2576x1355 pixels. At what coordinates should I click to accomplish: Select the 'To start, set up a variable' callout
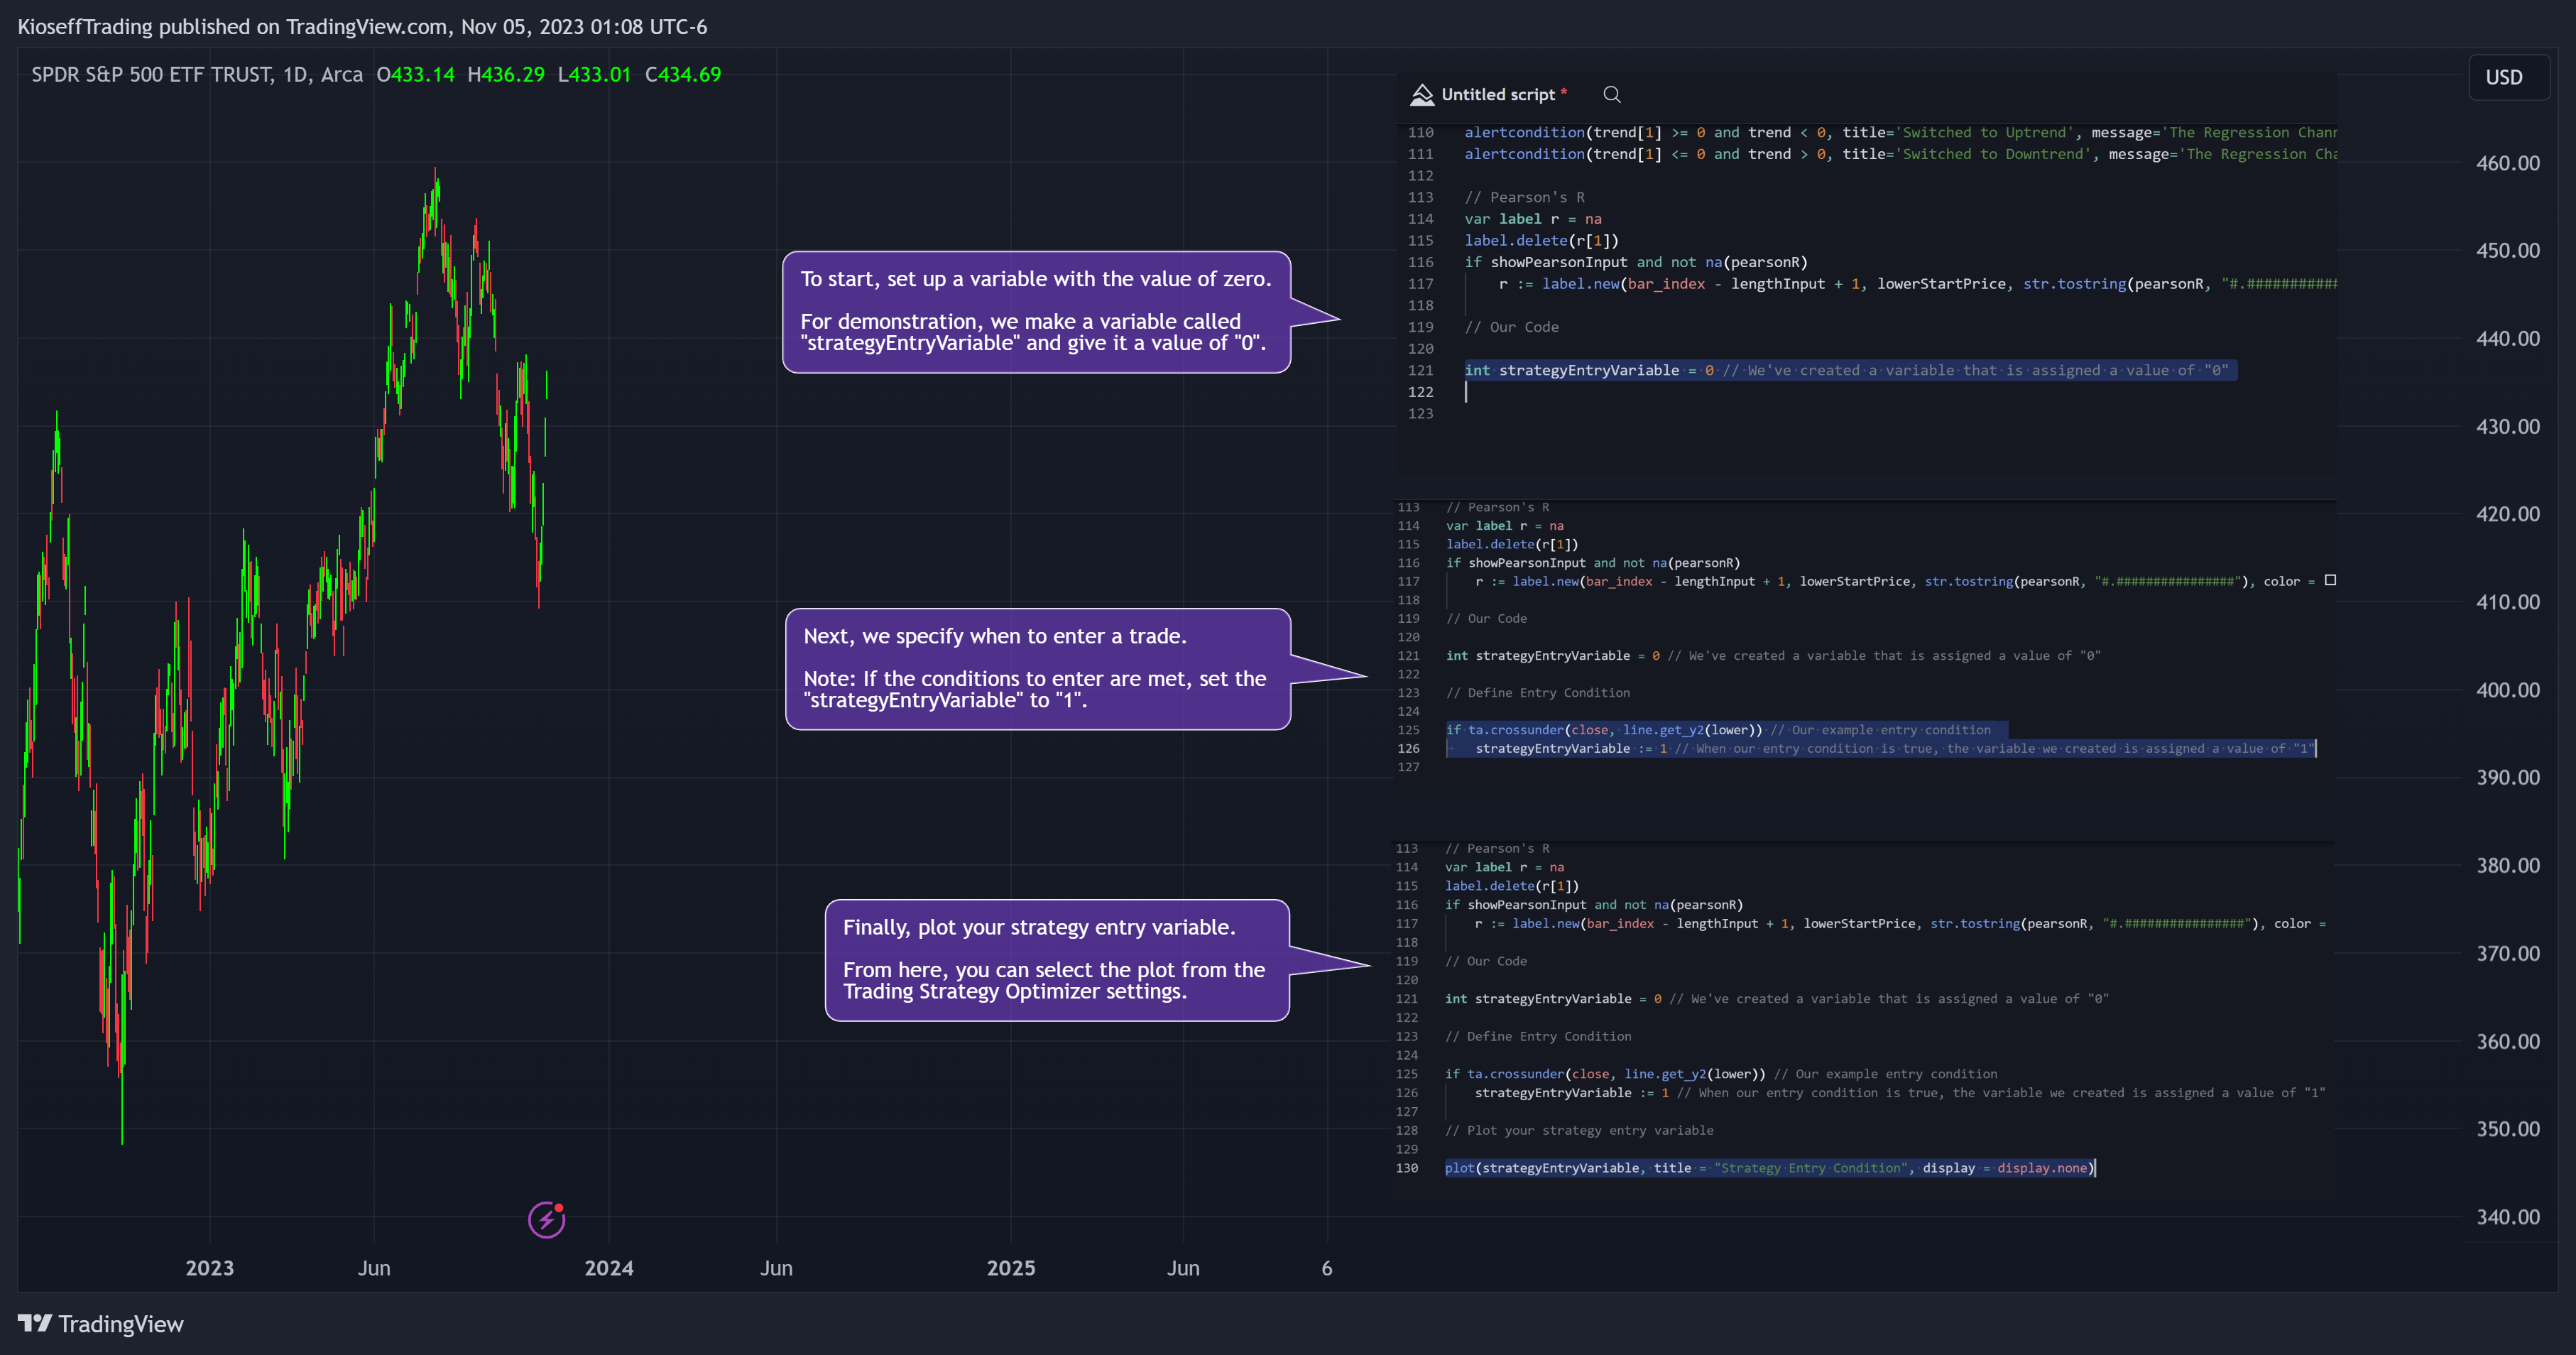pos(1036,311)
